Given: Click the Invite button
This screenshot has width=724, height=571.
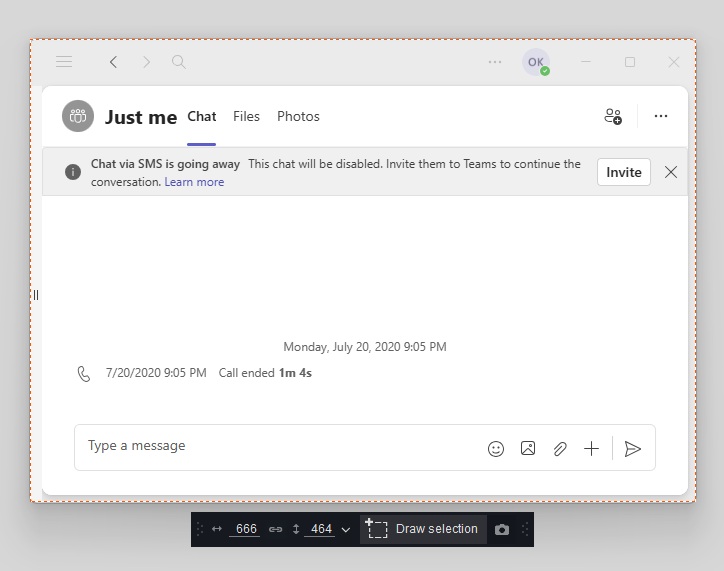Looking at the screenshot, I should coord(624,172).
